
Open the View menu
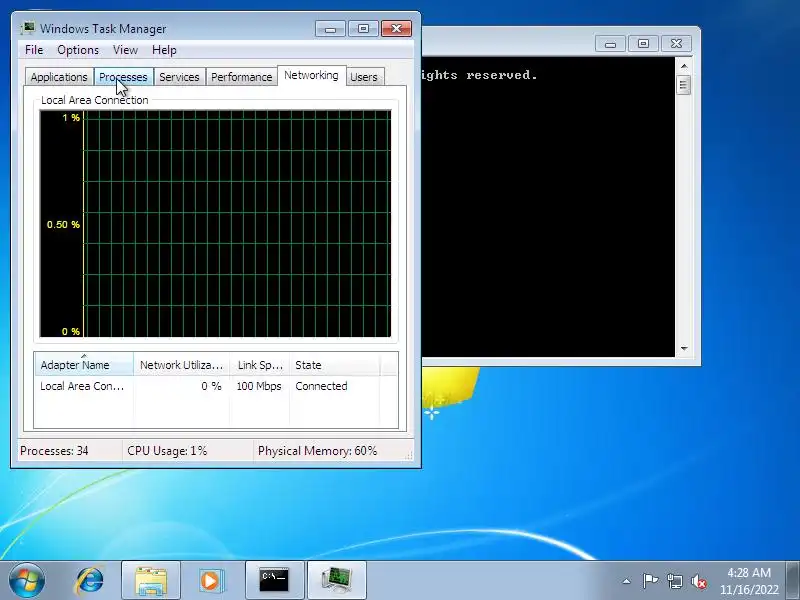click(x=125, y=50)
